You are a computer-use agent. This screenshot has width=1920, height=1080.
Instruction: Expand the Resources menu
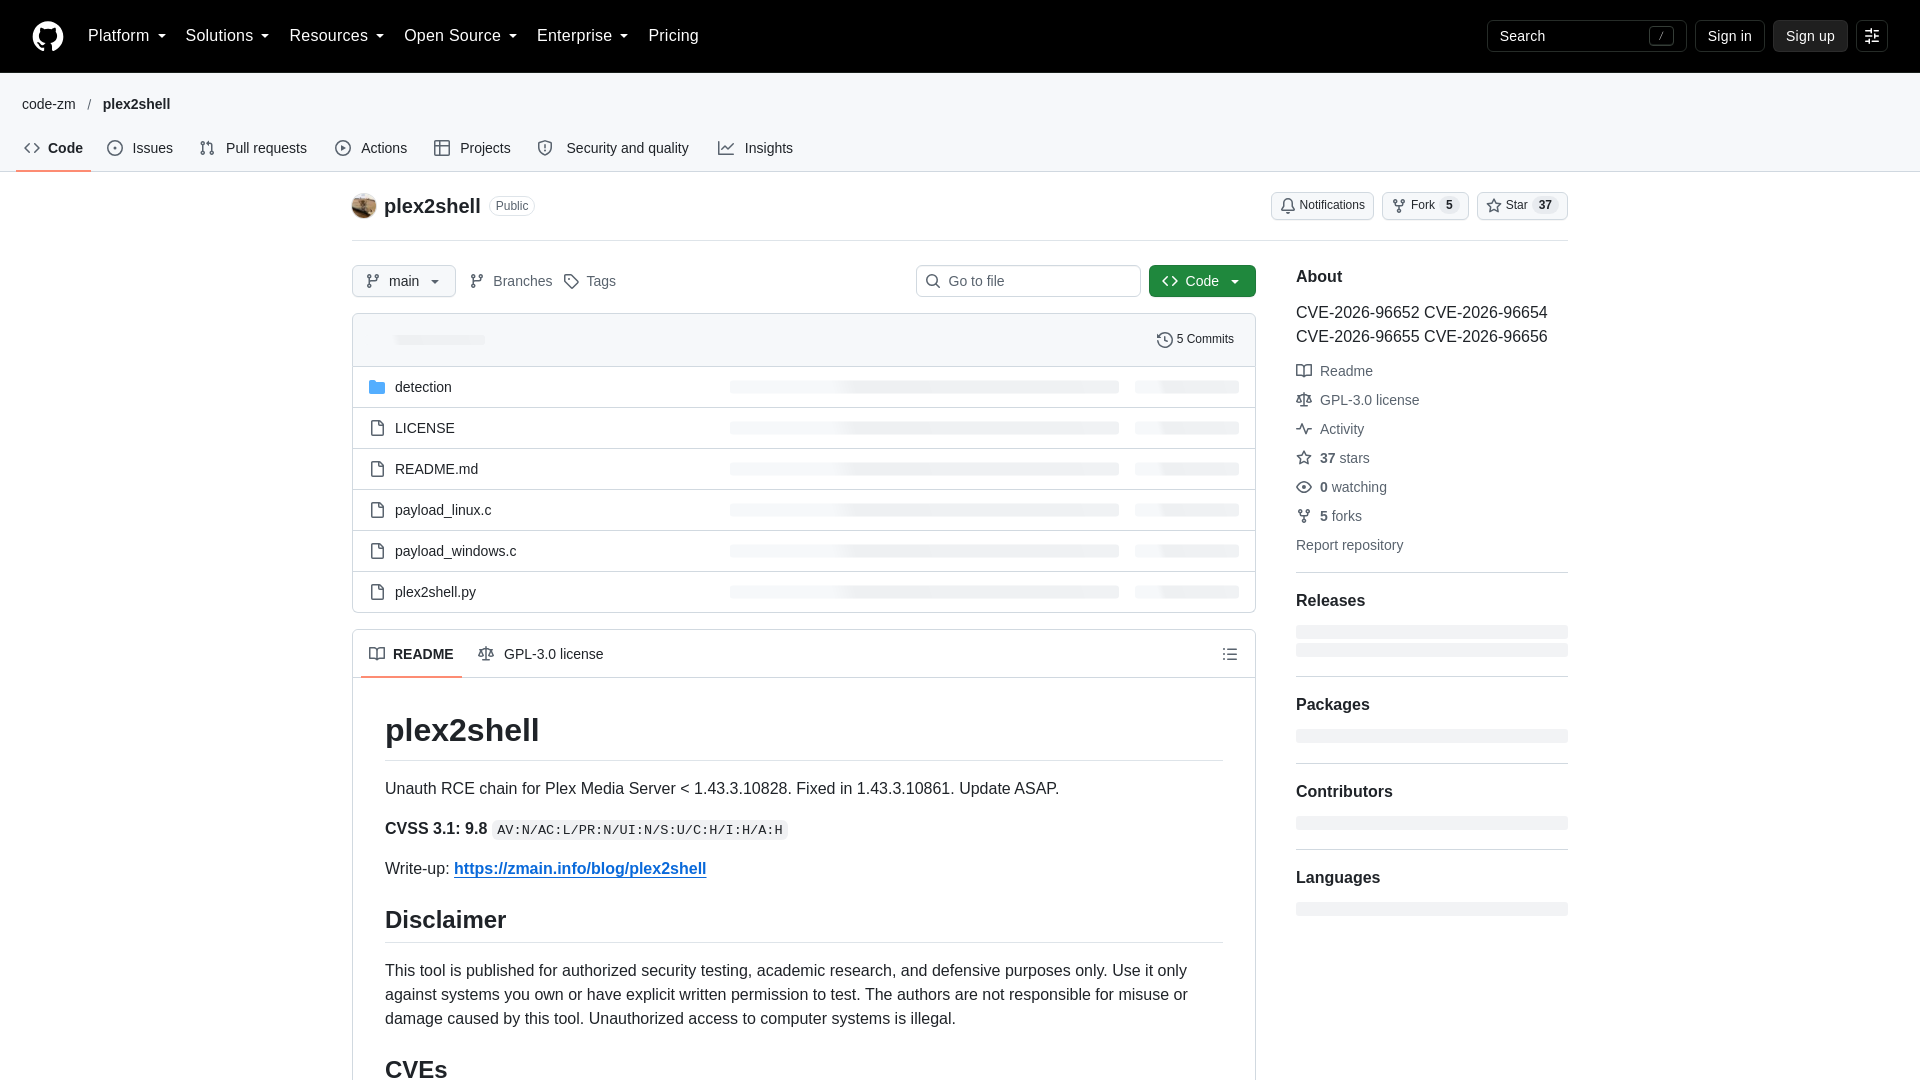336,36
